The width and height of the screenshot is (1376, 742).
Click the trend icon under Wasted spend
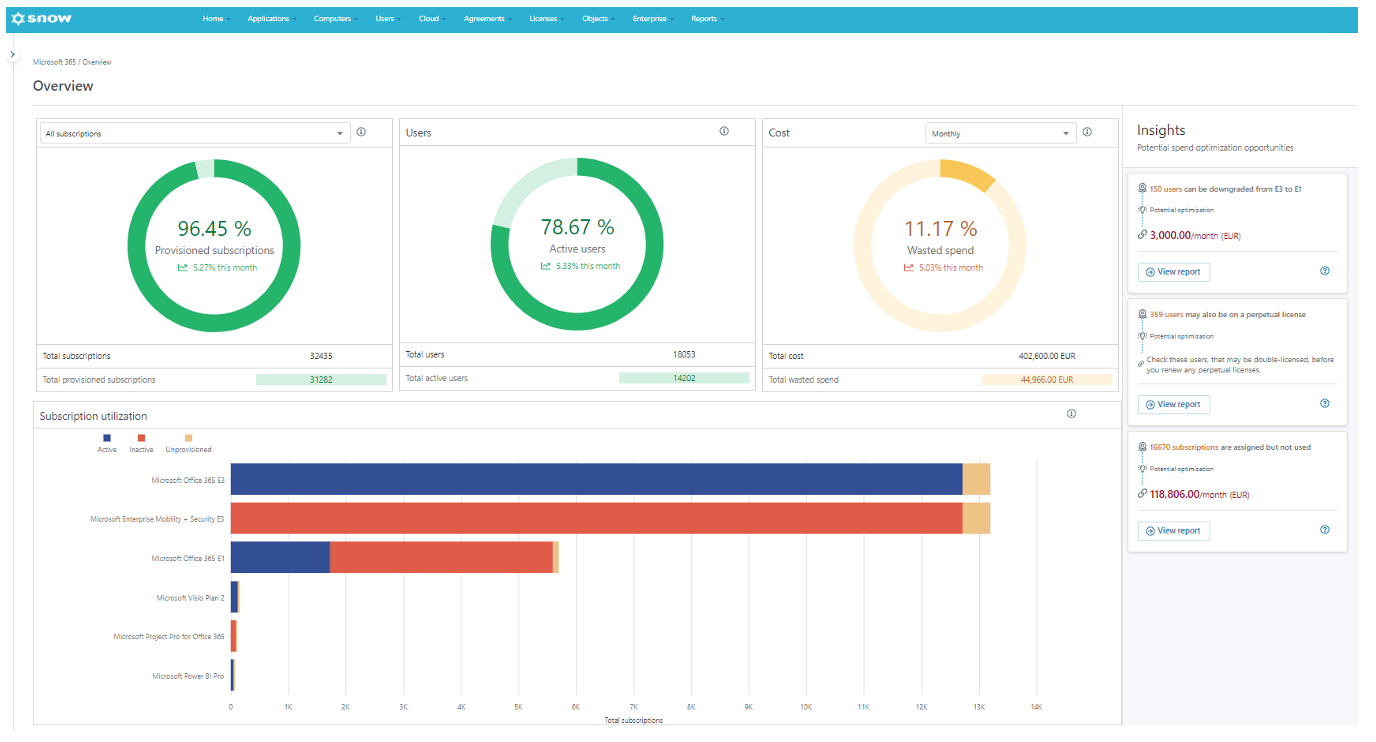coord(909,267)
